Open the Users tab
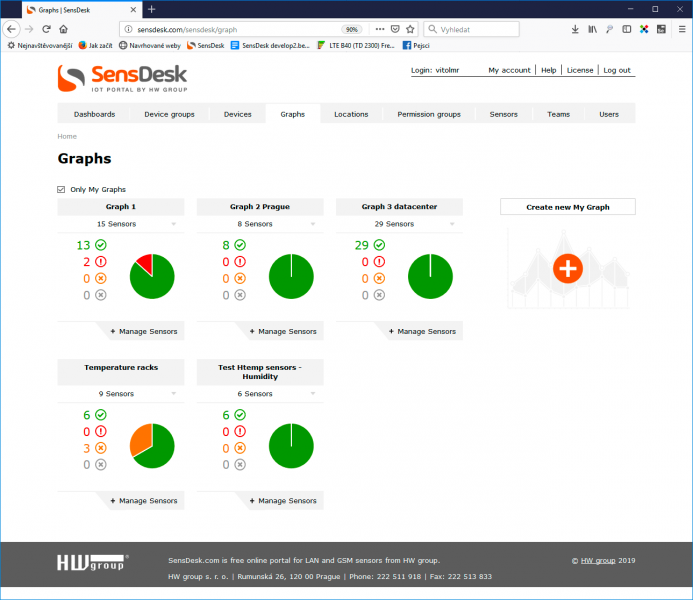The image size is (693, 600). (609, 114)
